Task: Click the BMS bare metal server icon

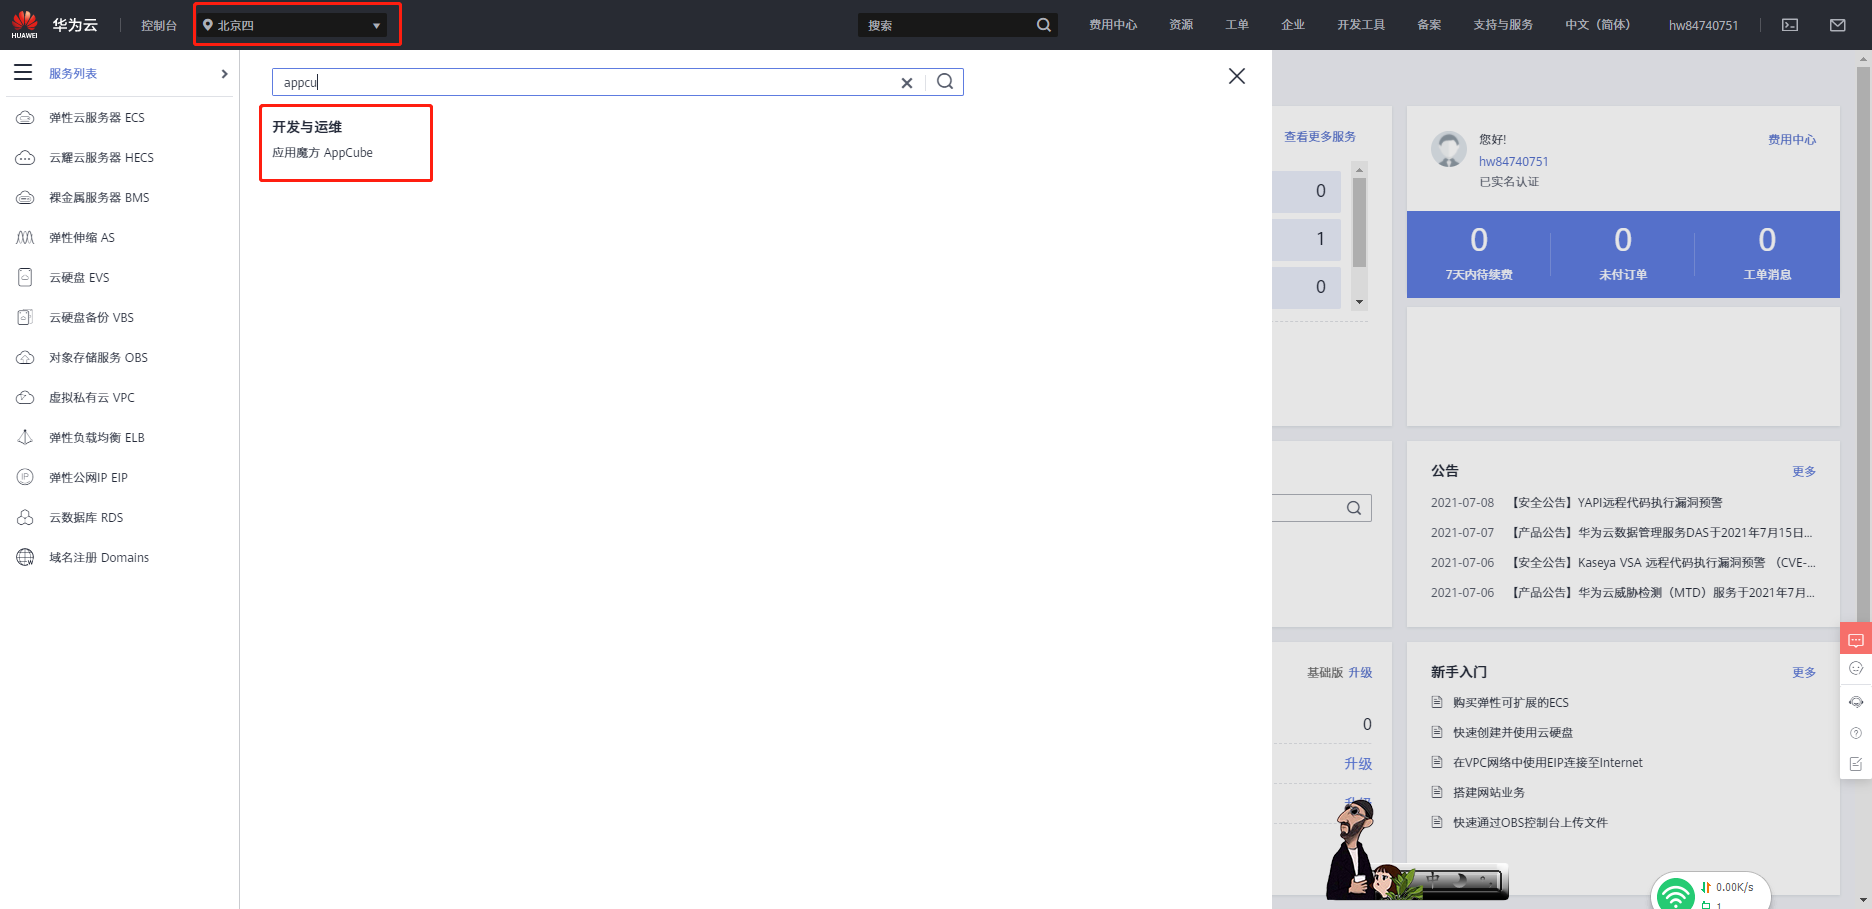Action: click(x=25, y=198)
